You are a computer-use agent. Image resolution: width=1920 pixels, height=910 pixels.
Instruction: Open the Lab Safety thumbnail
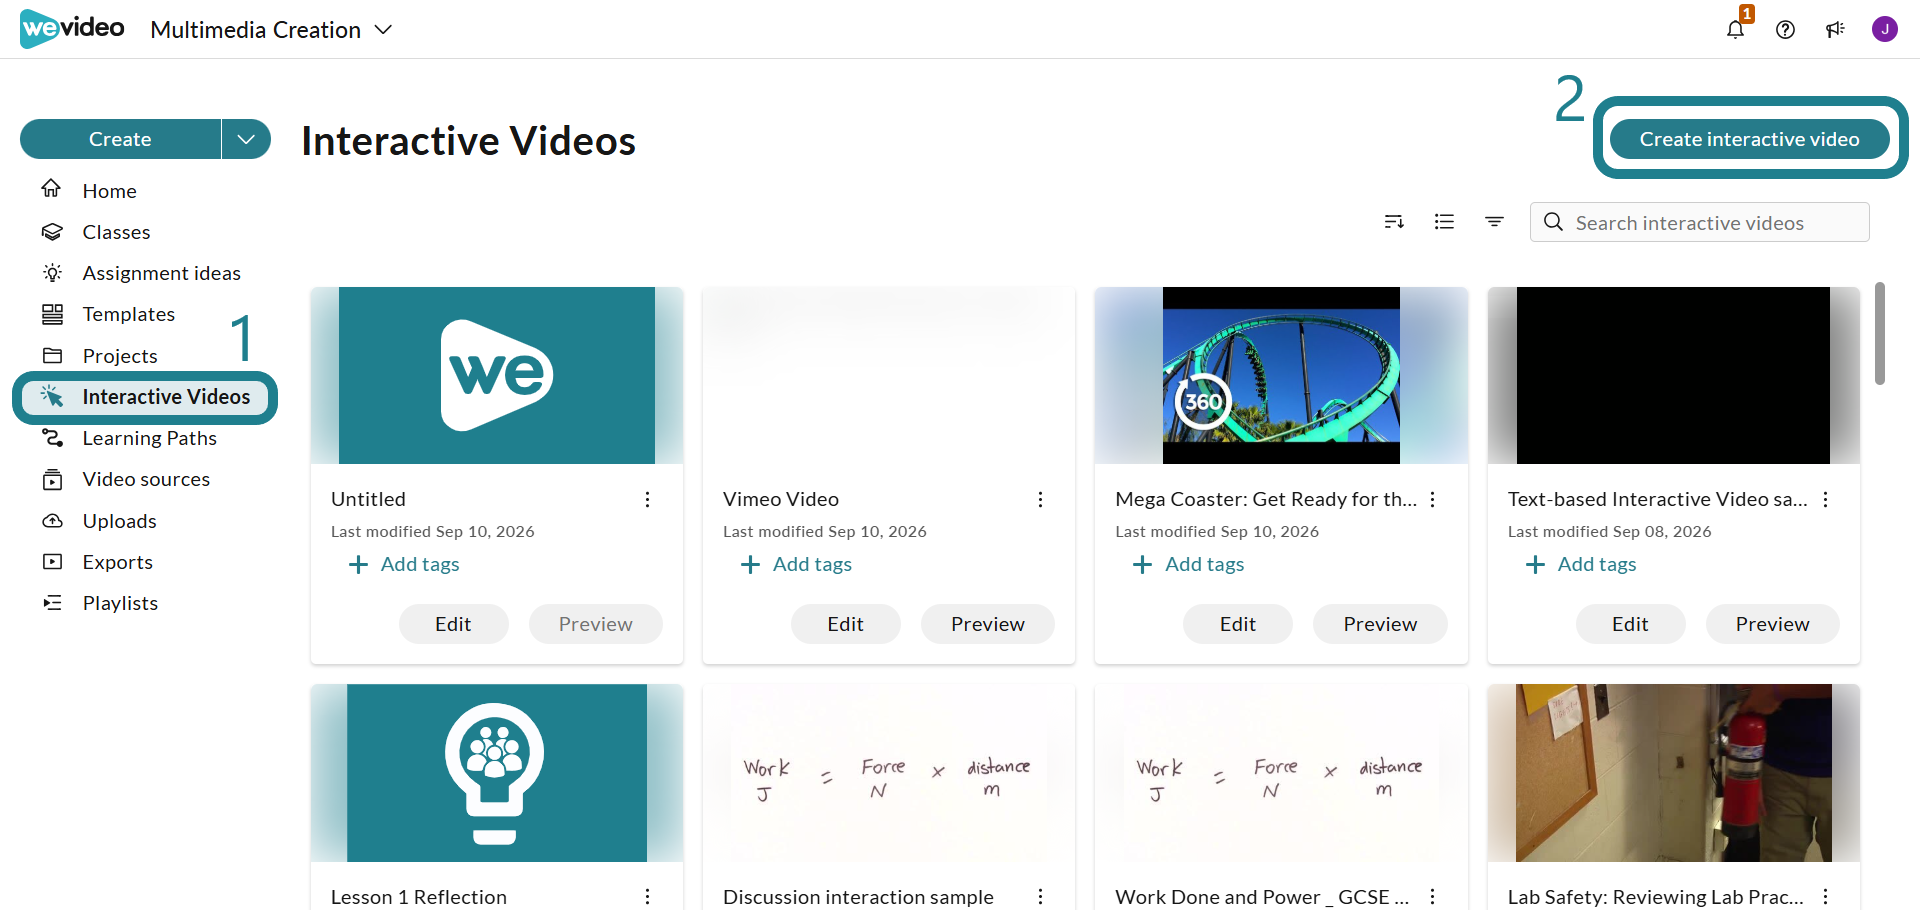pos(1673,773)
